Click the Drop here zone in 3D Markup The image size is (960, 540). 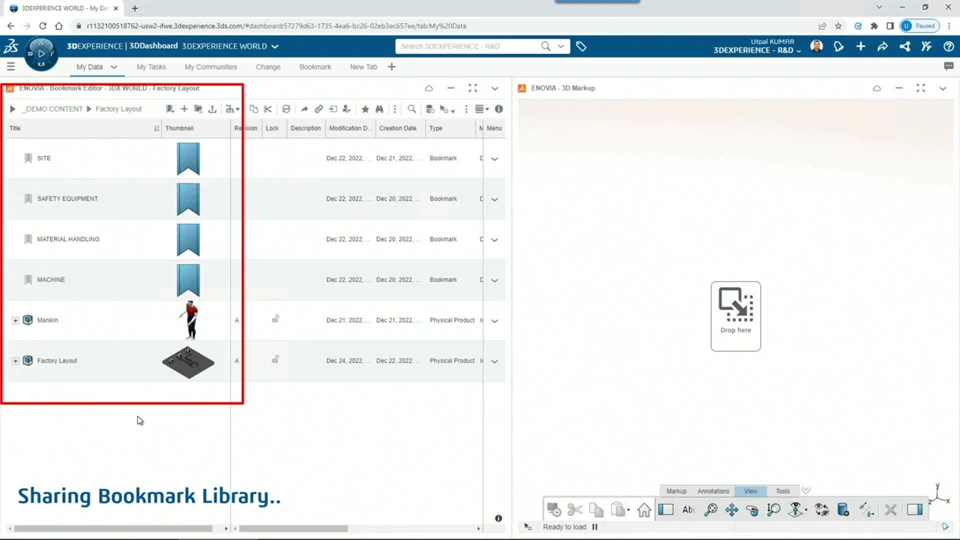(x=736, y=316)
